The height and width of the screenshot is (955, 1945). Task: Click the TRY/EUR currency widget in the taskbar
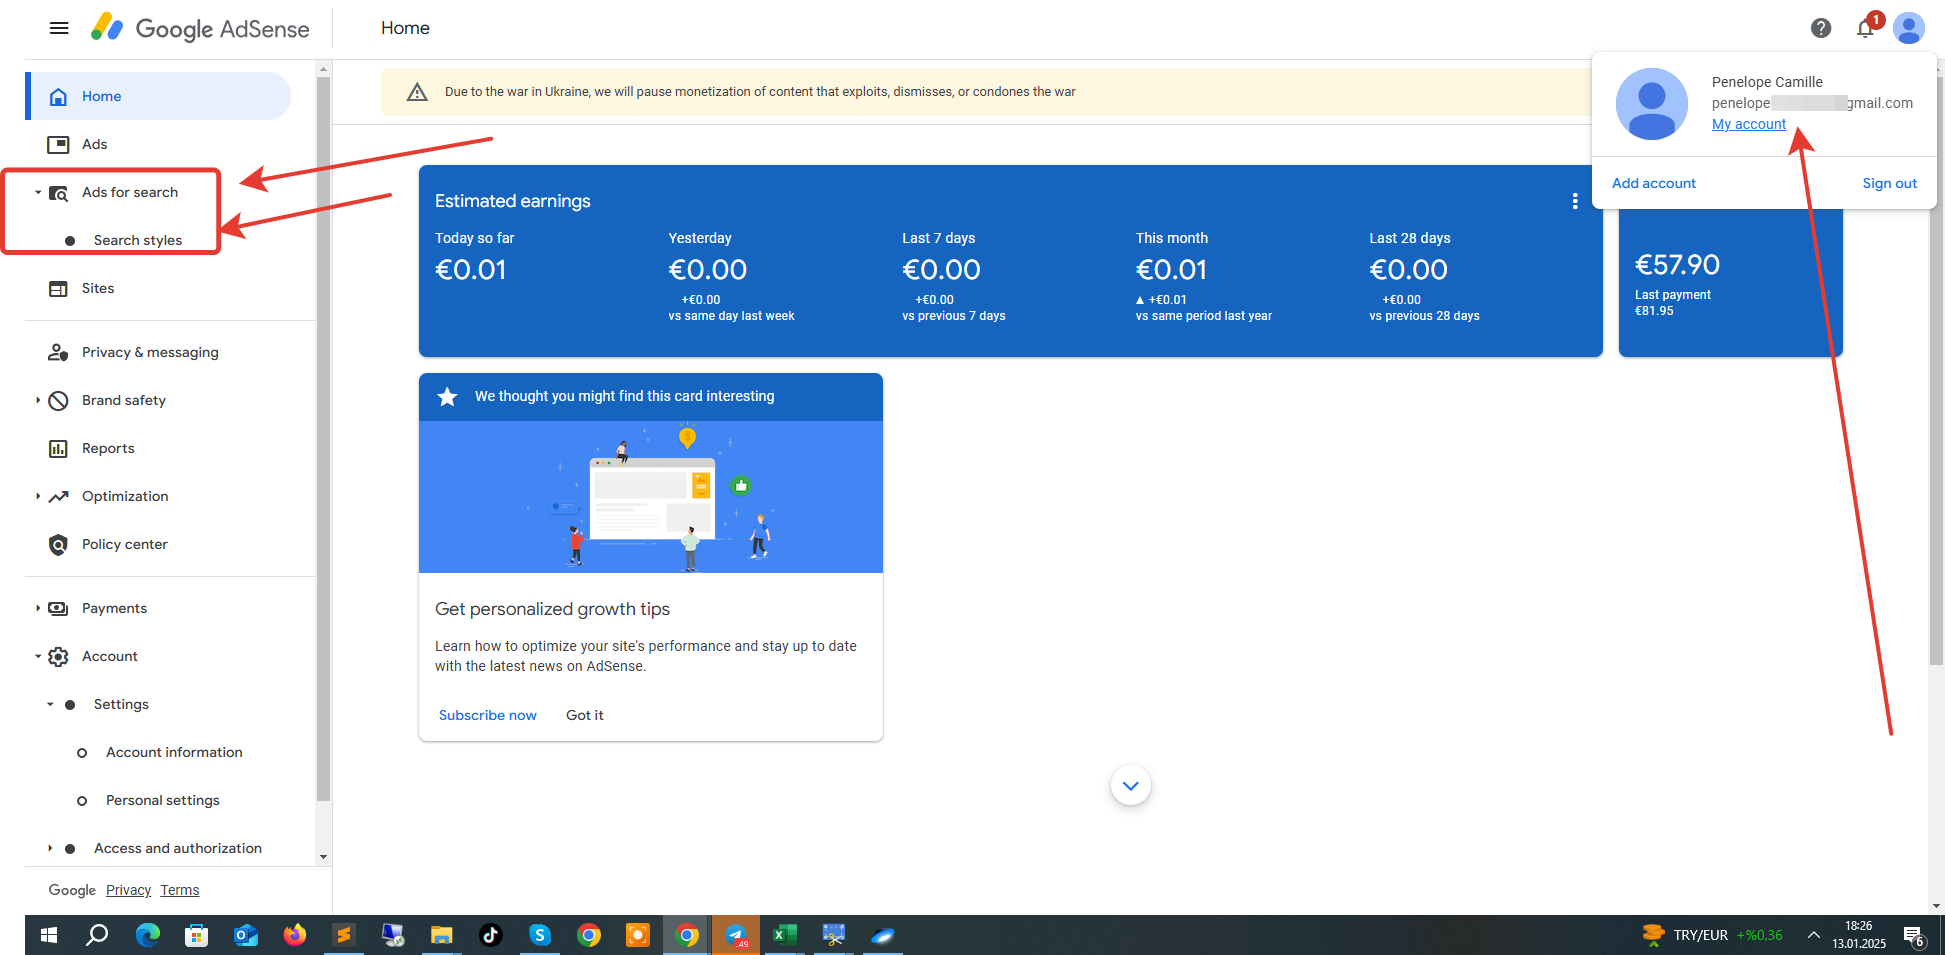pyautogui.click(x=1713, y=935)
